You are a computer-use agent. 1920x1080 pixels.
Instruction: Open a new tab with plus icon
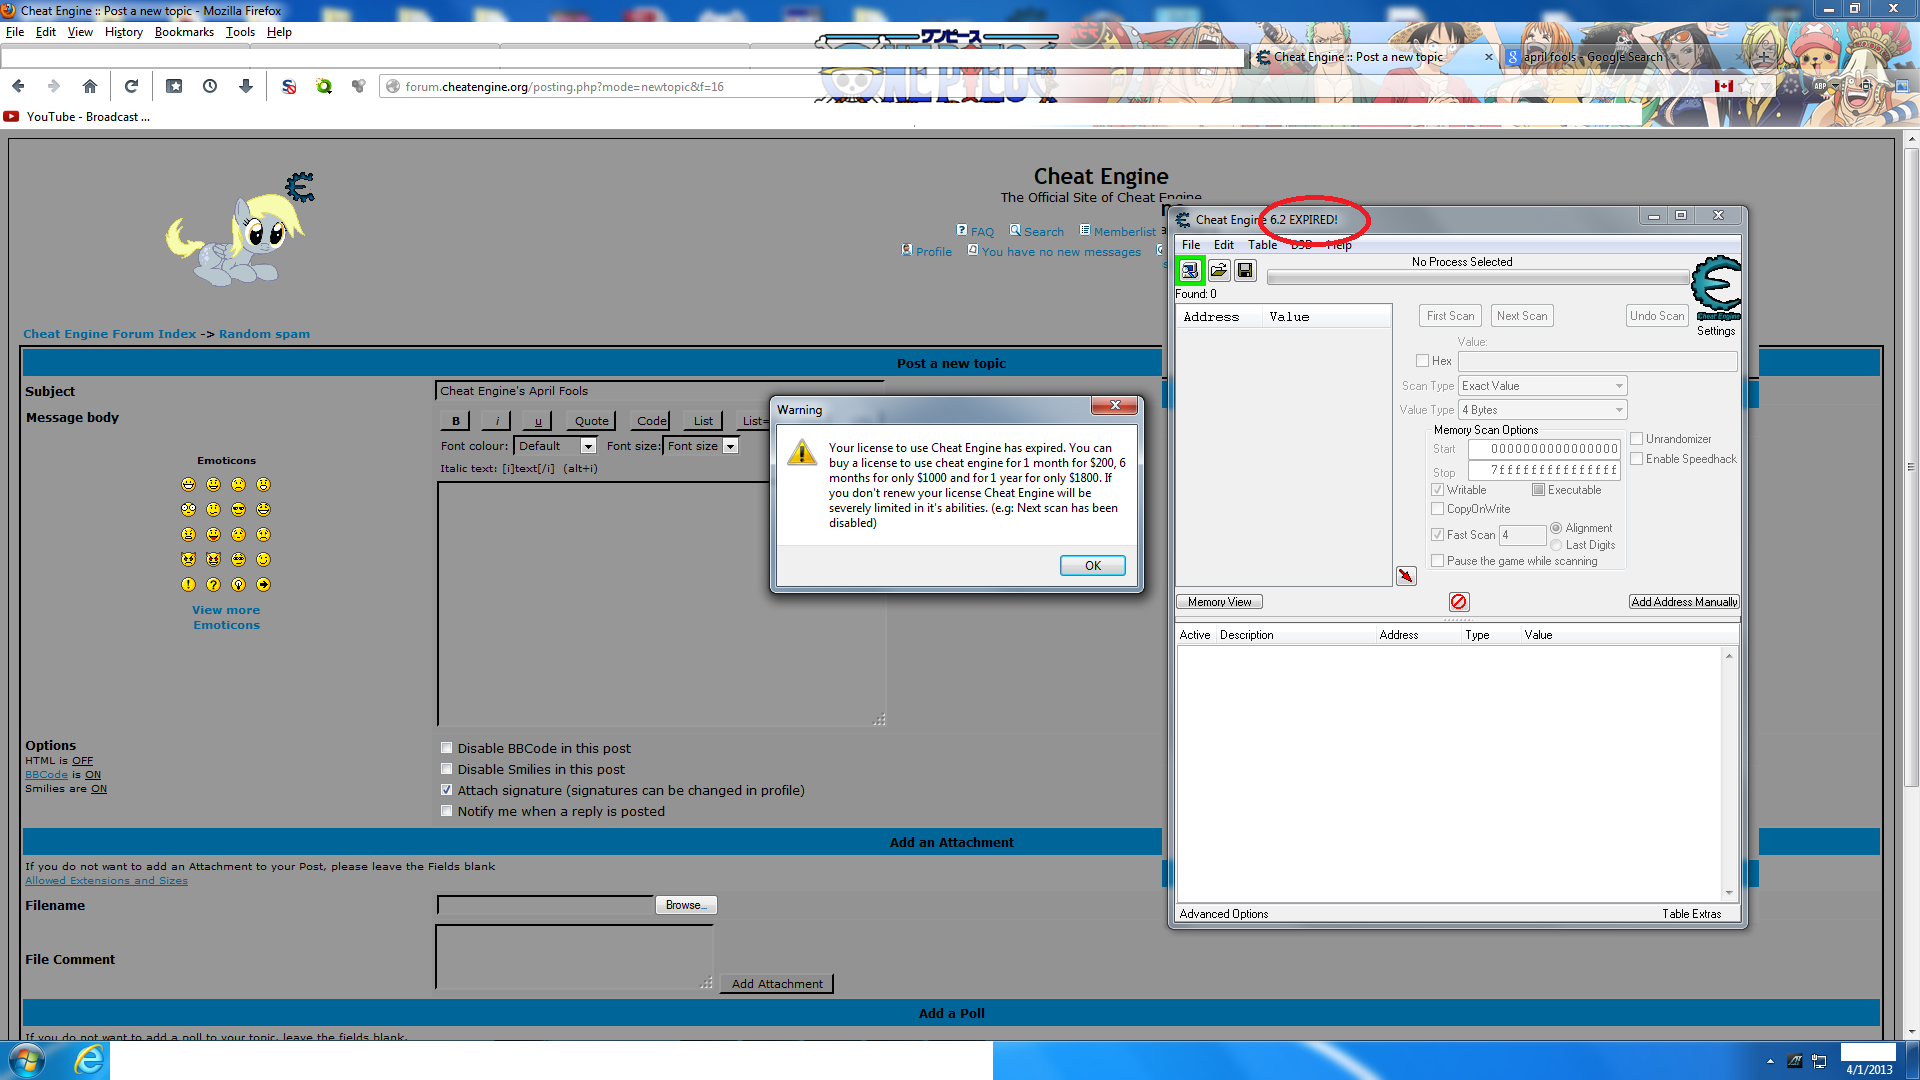1764,57
